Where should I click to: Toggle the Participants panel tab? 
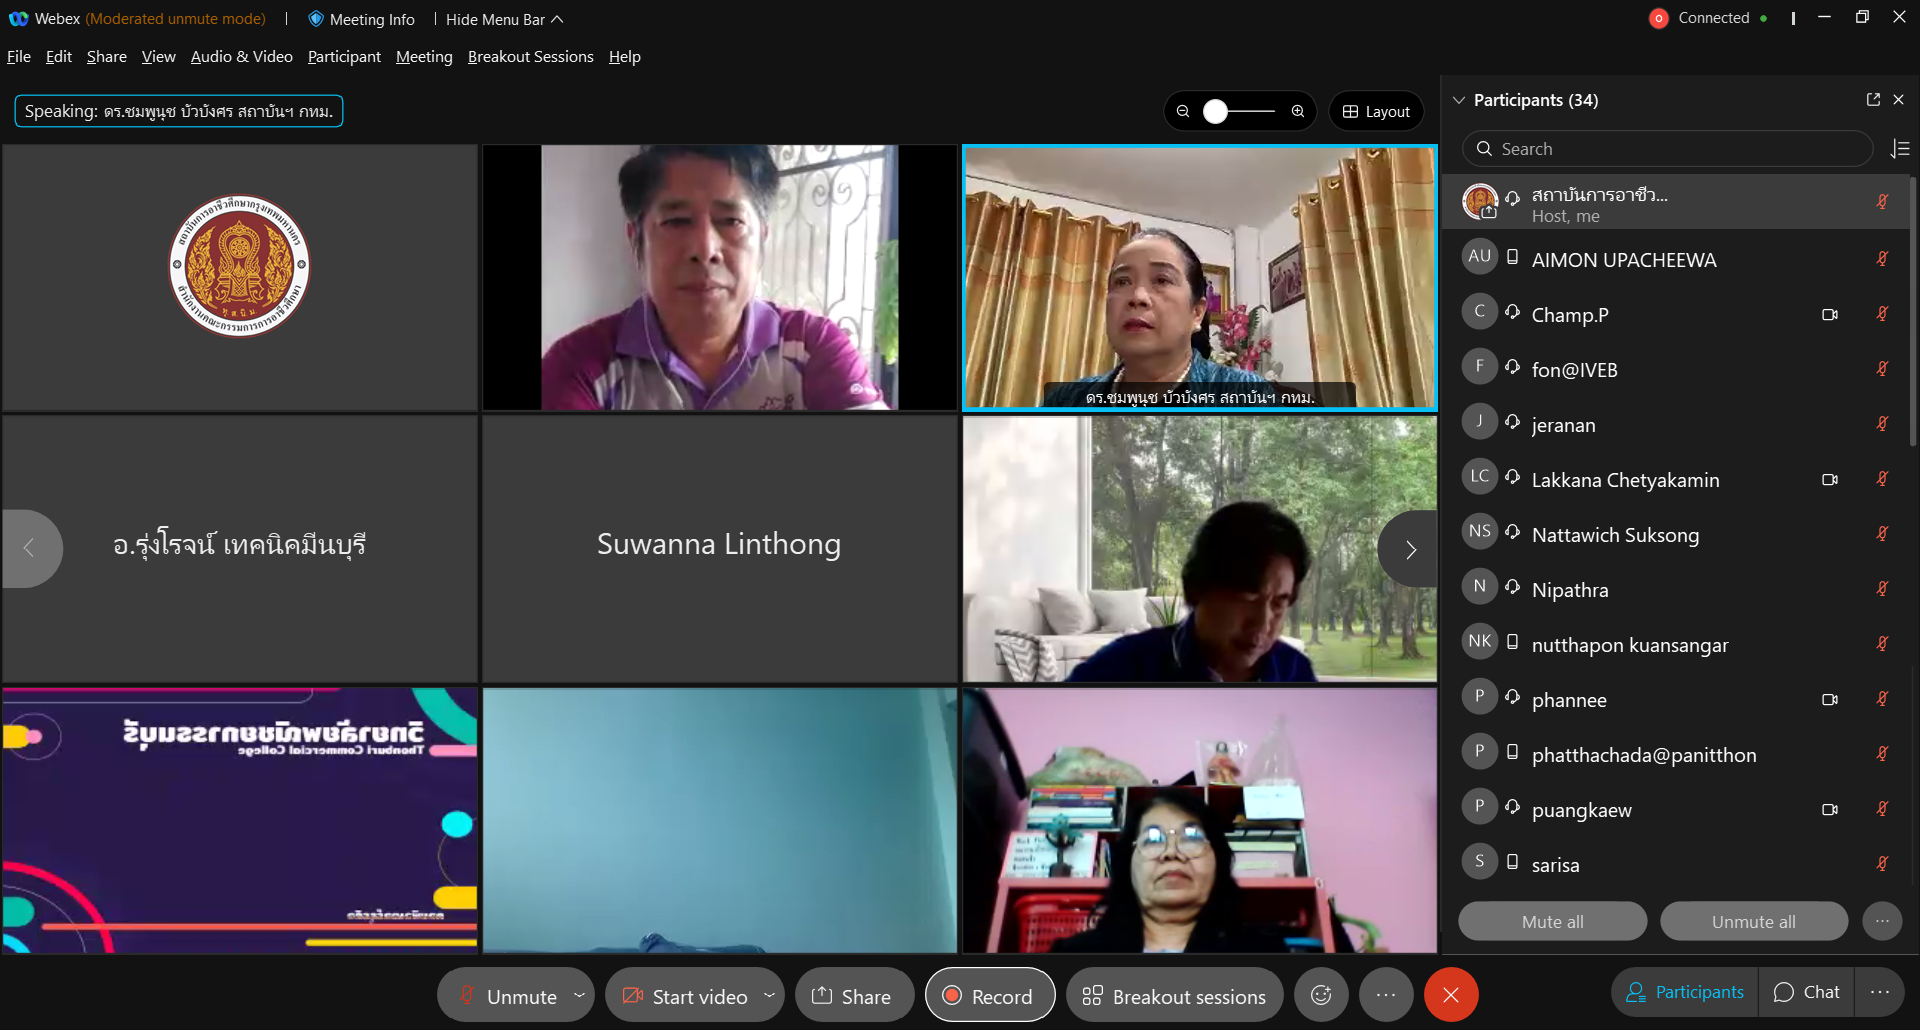click(1685, 992)
